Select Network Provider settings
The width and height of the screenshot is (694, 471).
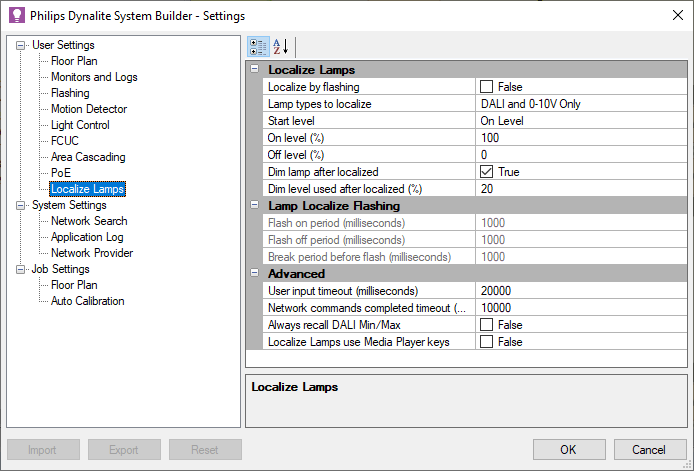point(92,253)
